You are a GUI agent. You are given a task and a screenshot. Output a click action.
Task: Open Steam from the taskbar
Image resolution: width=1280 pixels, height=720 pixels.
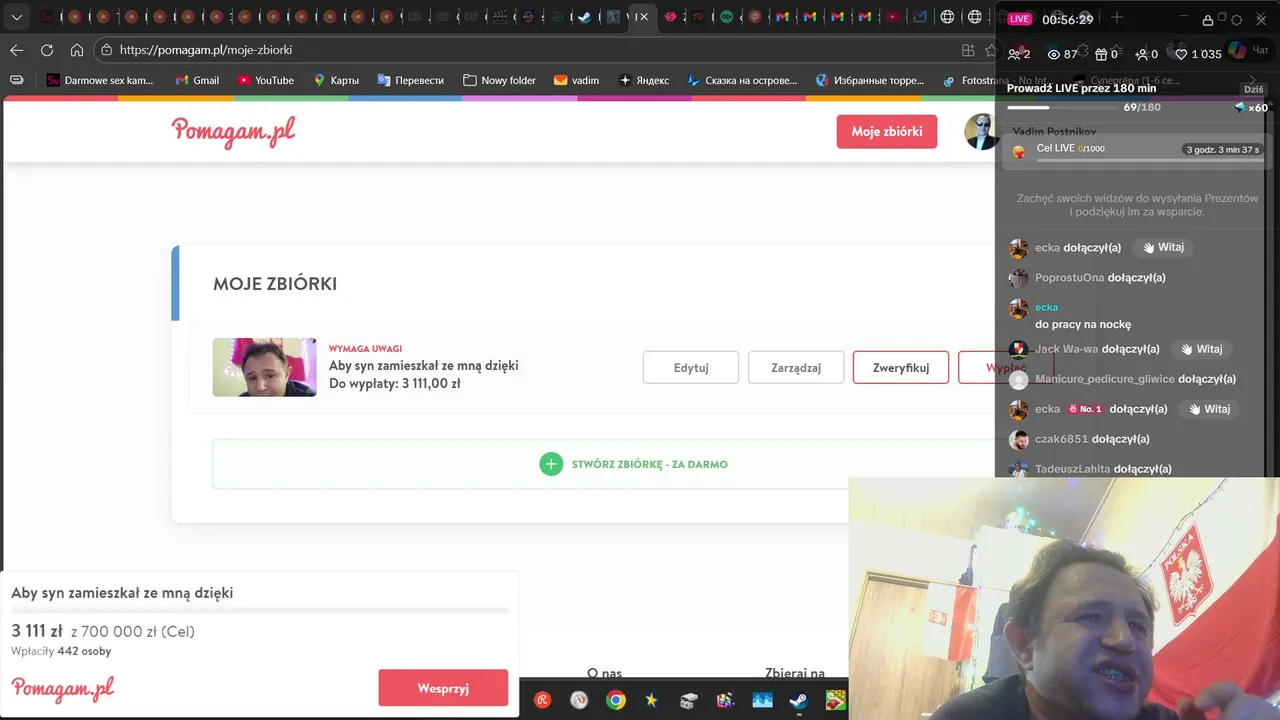(798, 700)
